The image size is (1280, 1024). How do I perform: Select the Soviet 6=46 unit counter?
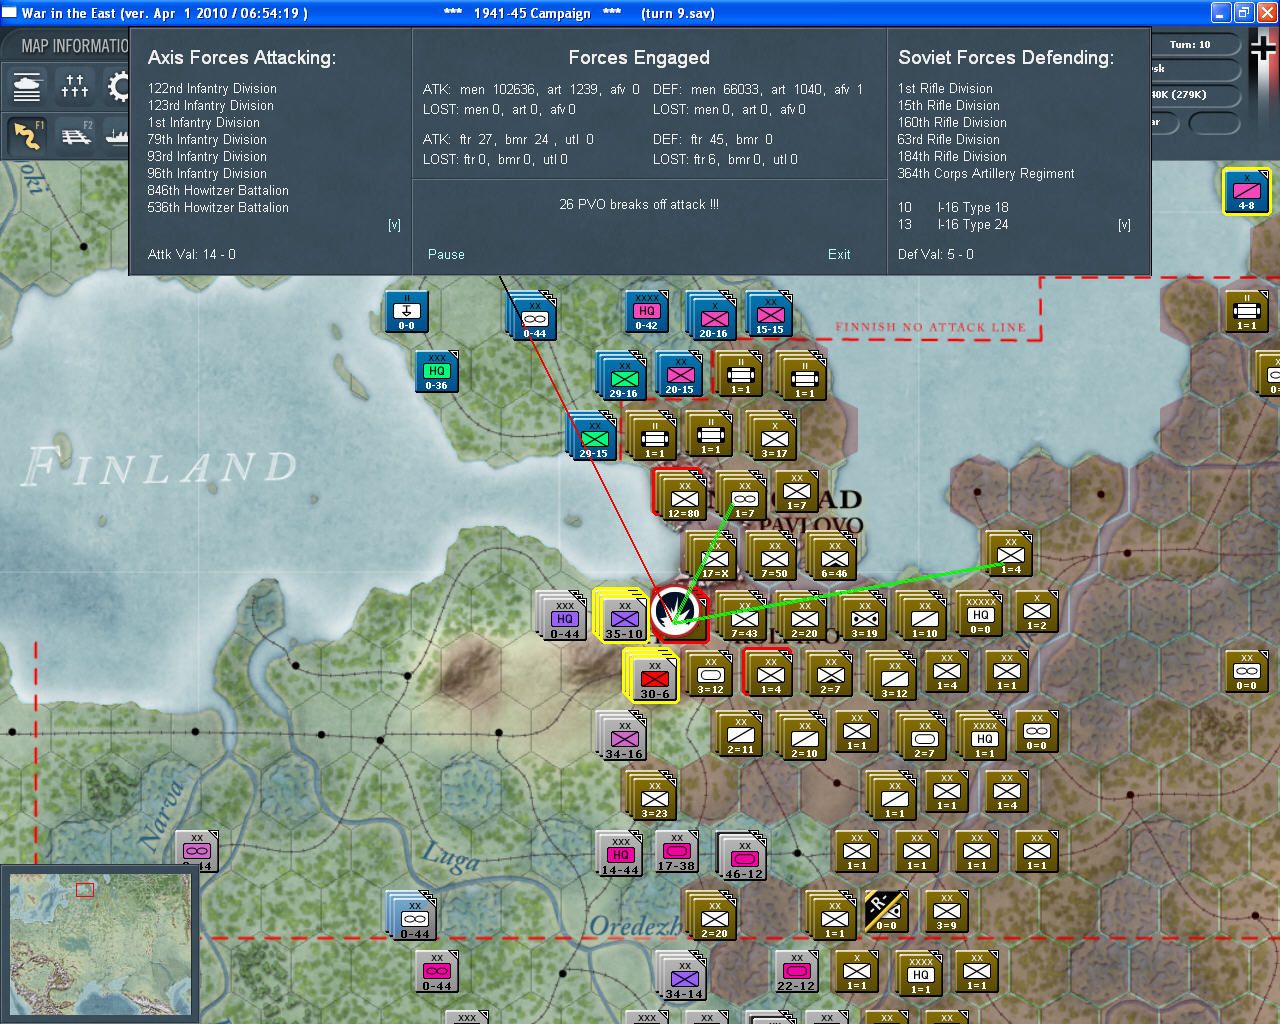[833, 558]
